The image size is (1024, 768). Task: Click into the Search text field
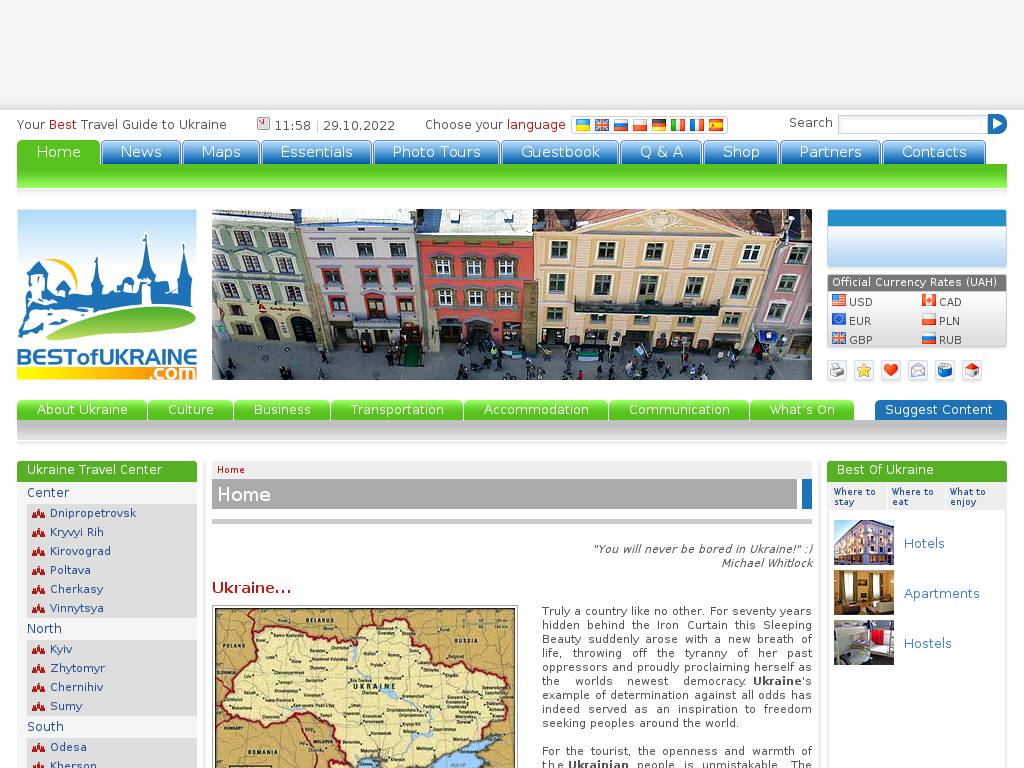pyautogui.click(x=912, y=124)
